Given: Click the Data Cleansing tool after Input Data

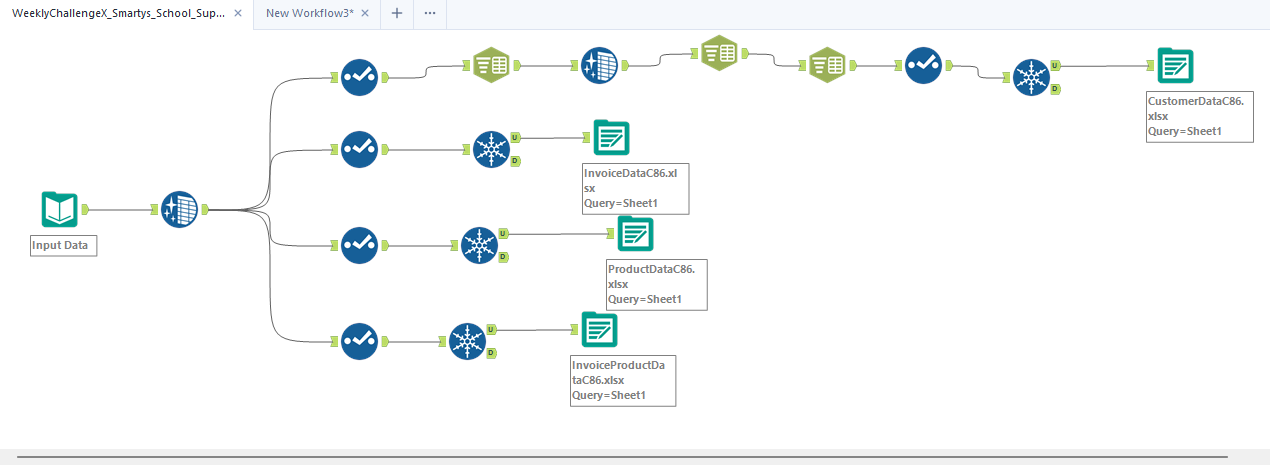Looking at the screenshot, I should [x=179, y=210].
